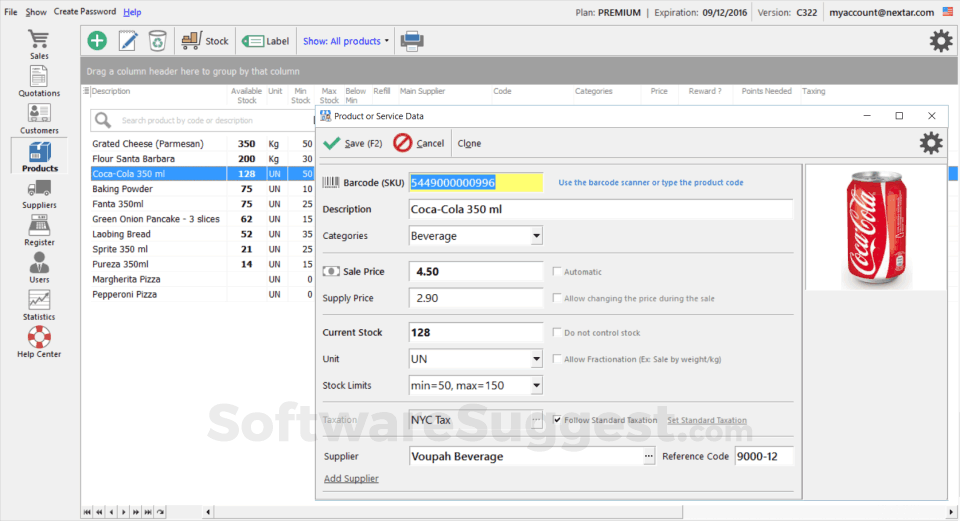
Task: Open the Create Password menu
Action: click(x=85, y=12)
